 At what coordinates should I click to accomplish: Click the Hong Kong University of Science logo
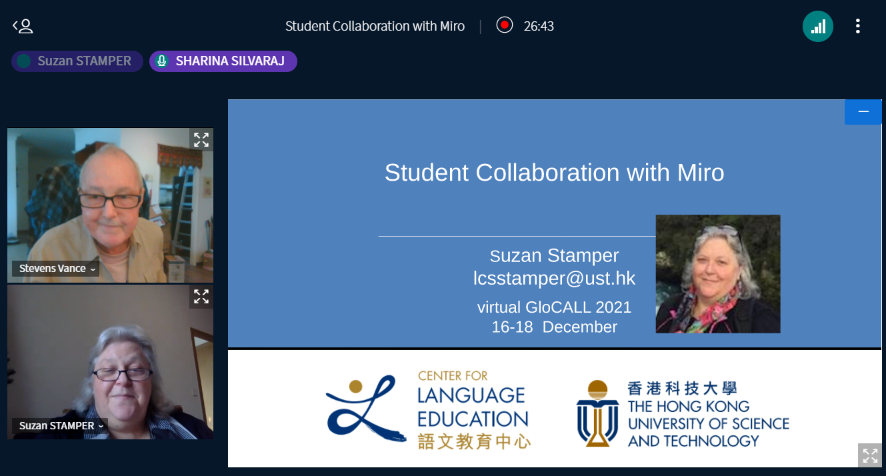(x=683, y=414)
